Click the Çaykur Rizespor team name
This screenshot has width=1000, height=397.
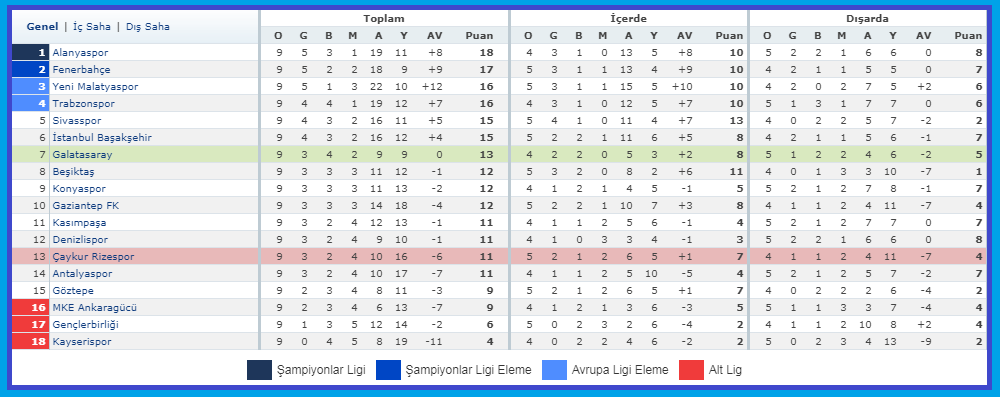(93, 257)
